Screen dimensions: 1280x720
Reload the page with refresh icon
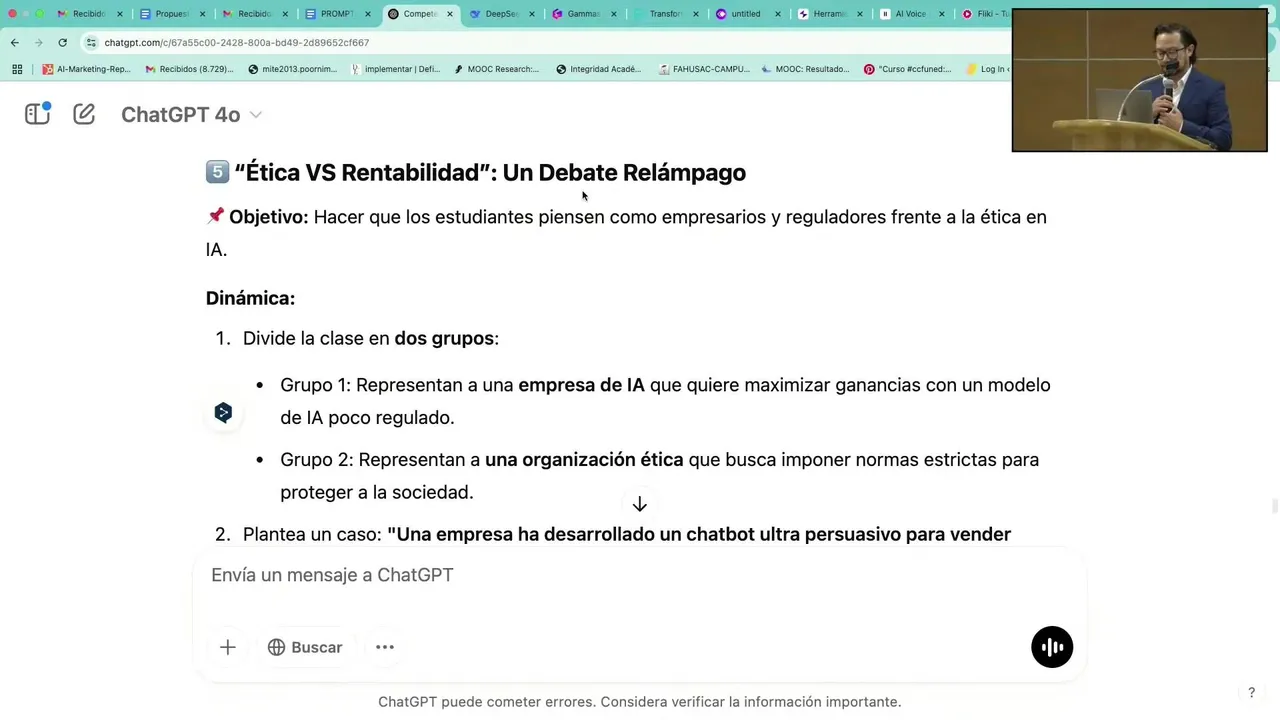pyautogui.click(x=63, y=42)
